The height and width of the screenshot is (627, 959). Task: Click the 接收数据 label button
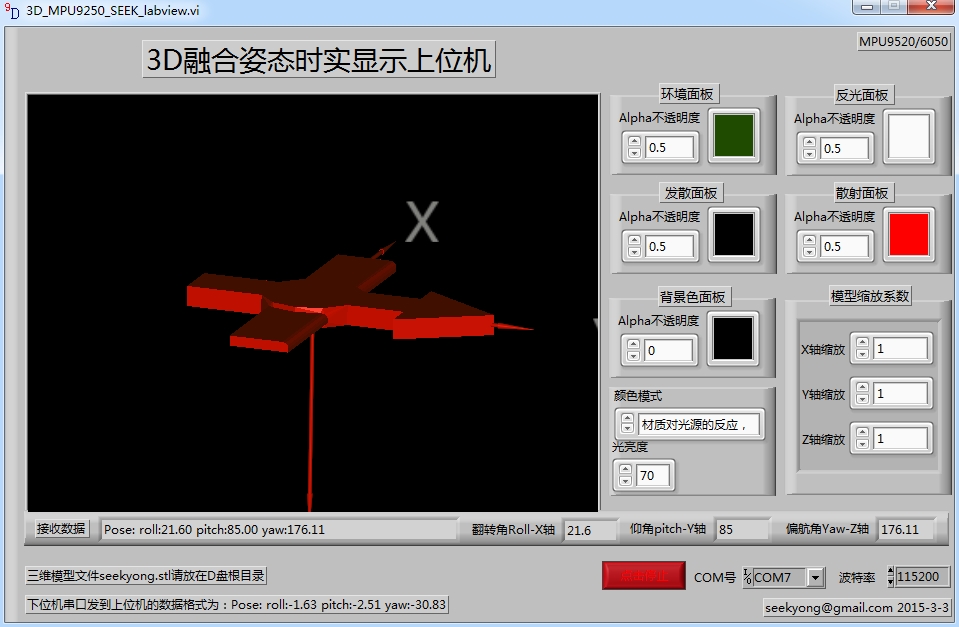point(61,529)
